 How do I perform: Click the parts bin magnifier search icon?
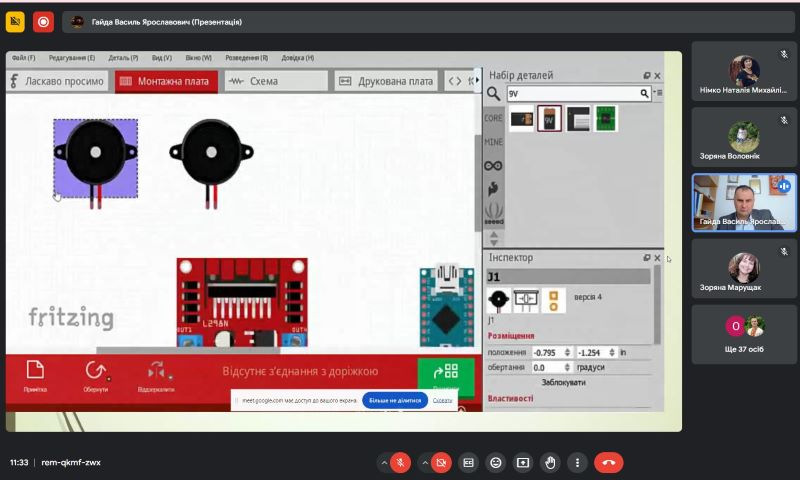pos(493,93)
